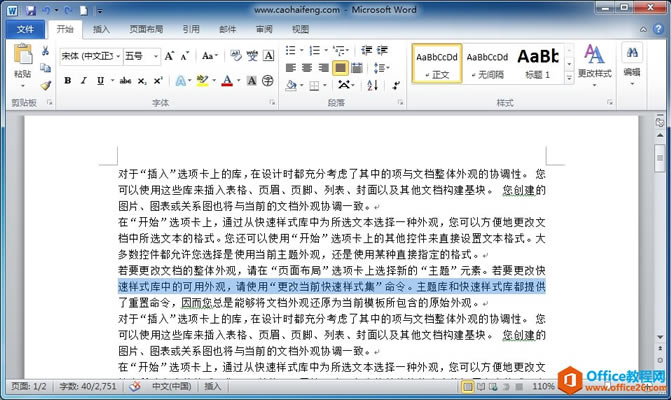
Task: Click the Paste clipboard icon
Action: (x=23, y=55)
